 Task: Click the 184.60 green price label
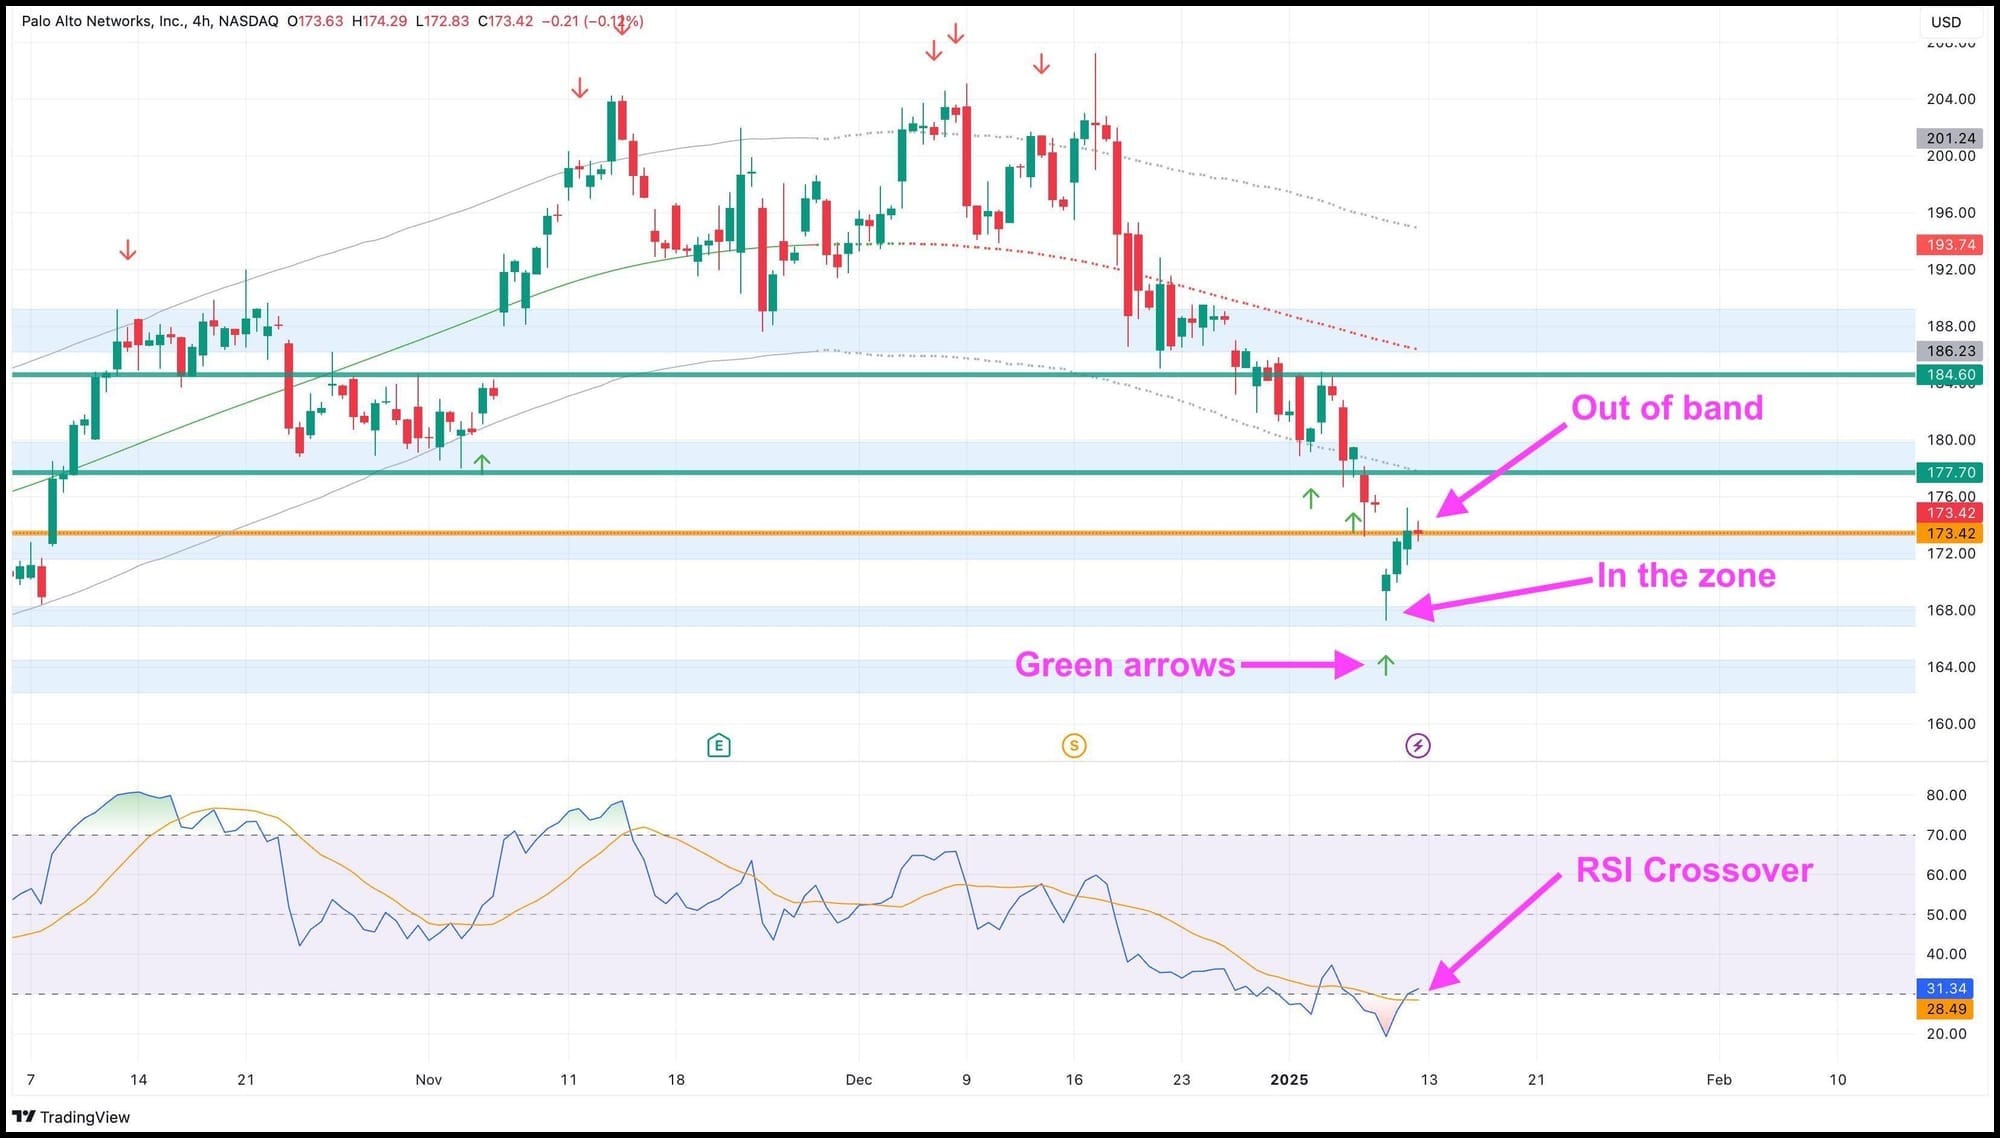[1950, 375]
